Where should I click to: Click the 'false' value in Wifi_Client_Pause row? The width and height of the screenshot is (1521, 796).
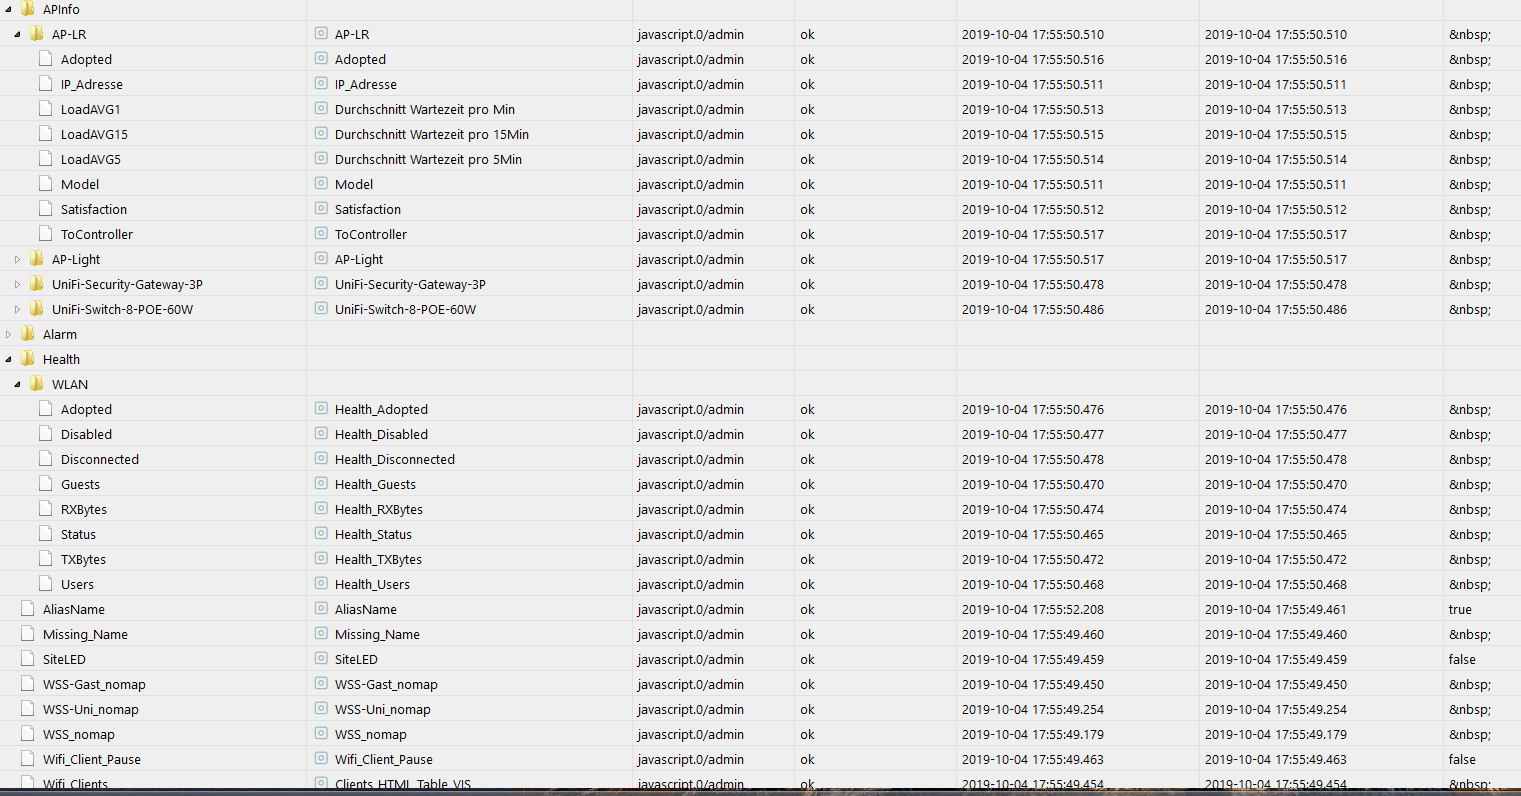[1462, 759]
